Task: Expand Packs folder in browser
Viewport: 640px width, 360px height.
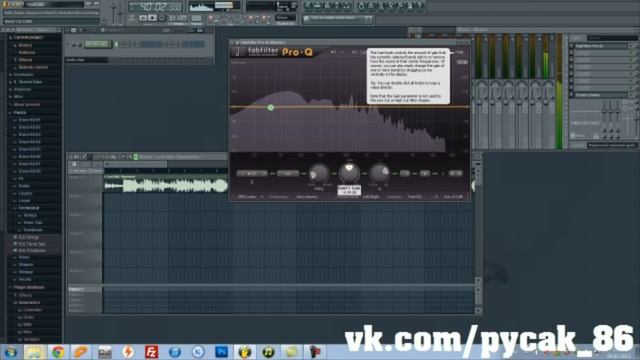Action: 19,112
